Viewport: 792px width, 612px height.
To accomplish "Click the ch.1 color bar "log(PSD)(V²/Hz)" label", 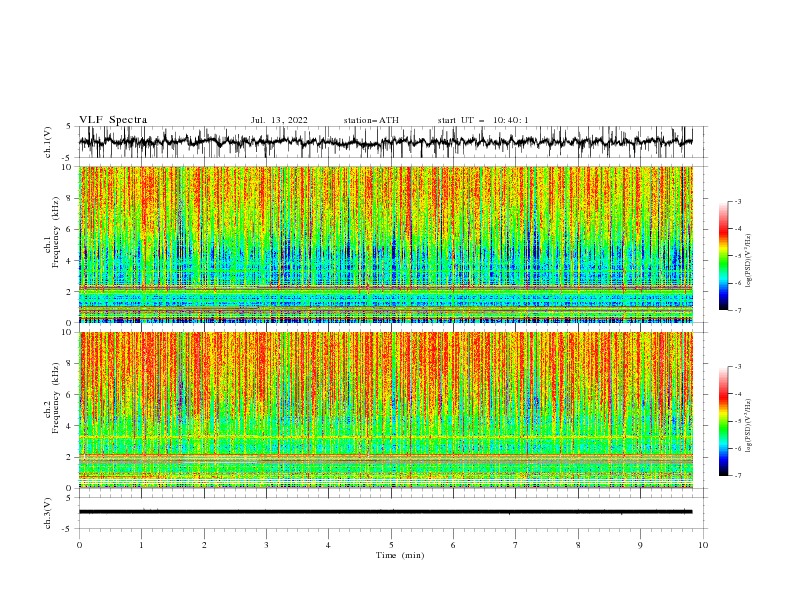I will [x=749, y=261].
